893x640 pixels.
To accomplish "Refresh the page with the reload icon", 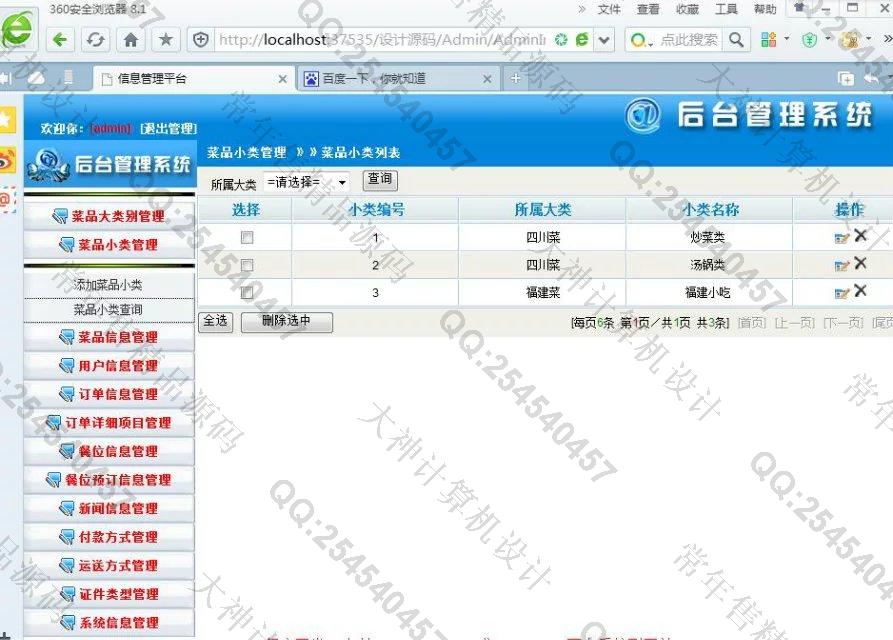I will click(x=96, y=40).
